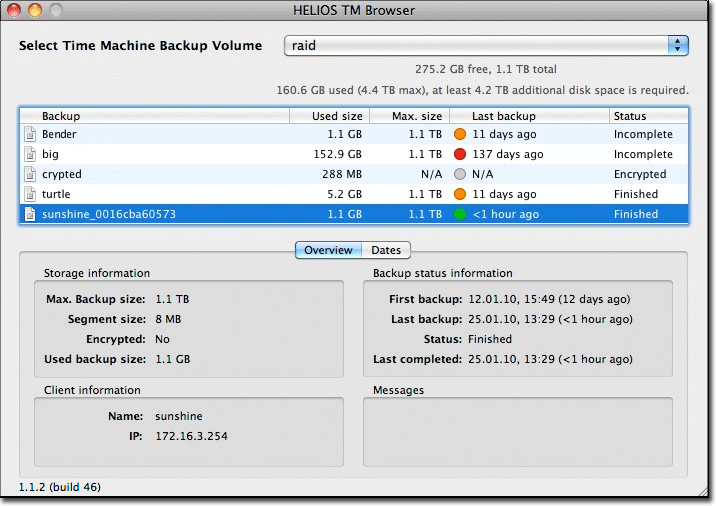716x506 pixels.
Task: Sort by the Status column header
Action: (x=648, y=116)
